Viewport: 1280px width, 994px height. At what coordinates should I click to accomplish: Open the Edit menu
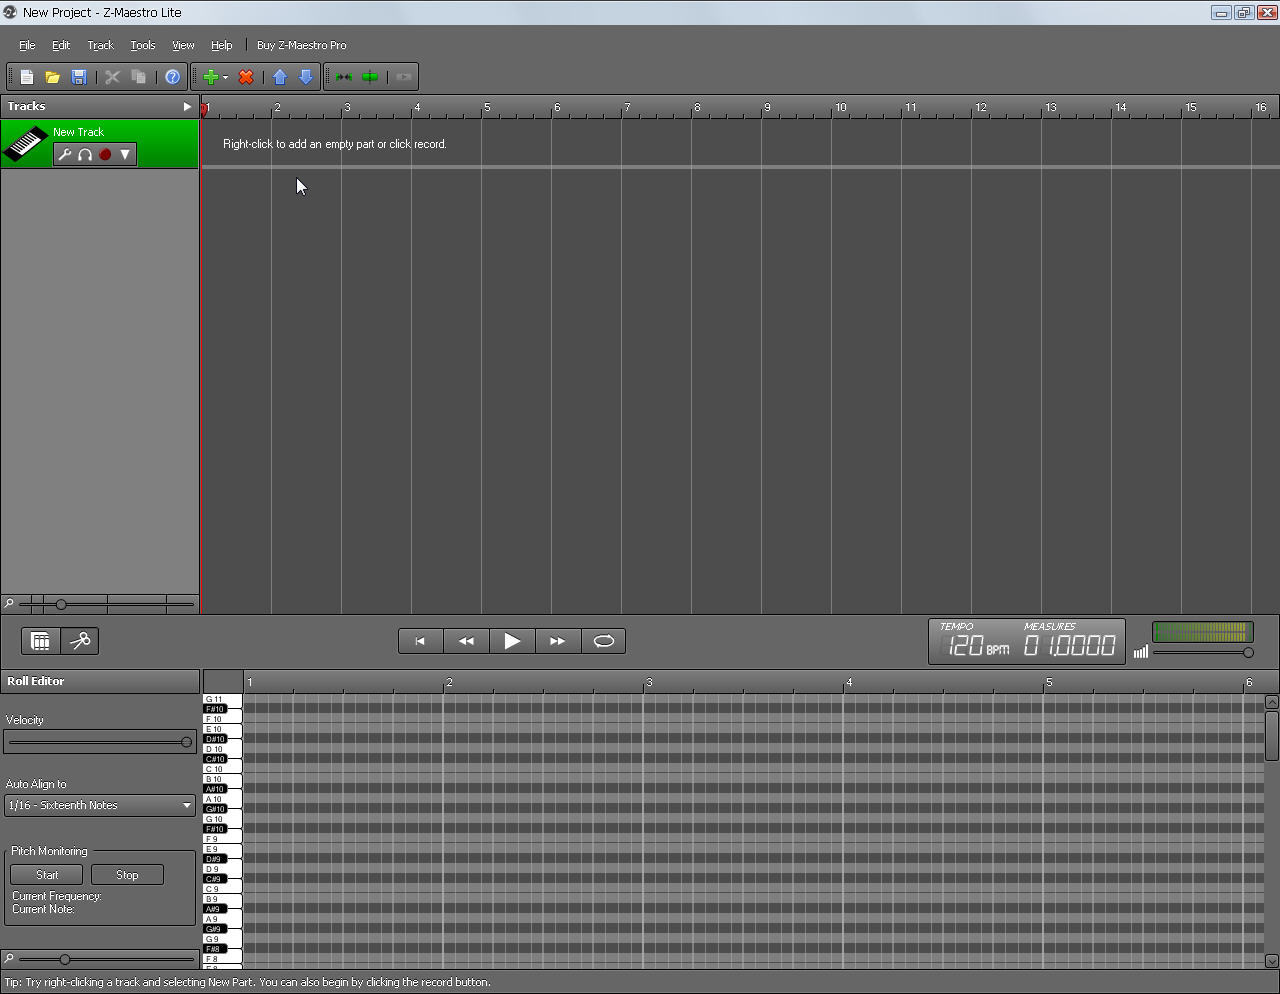coord(61,45)
